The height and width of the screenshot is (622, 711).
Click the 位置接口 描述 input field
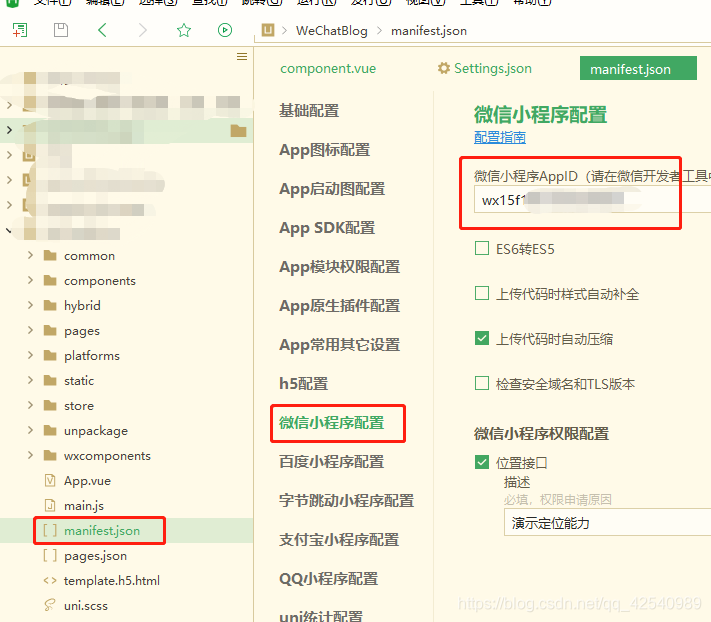point(608,522)
